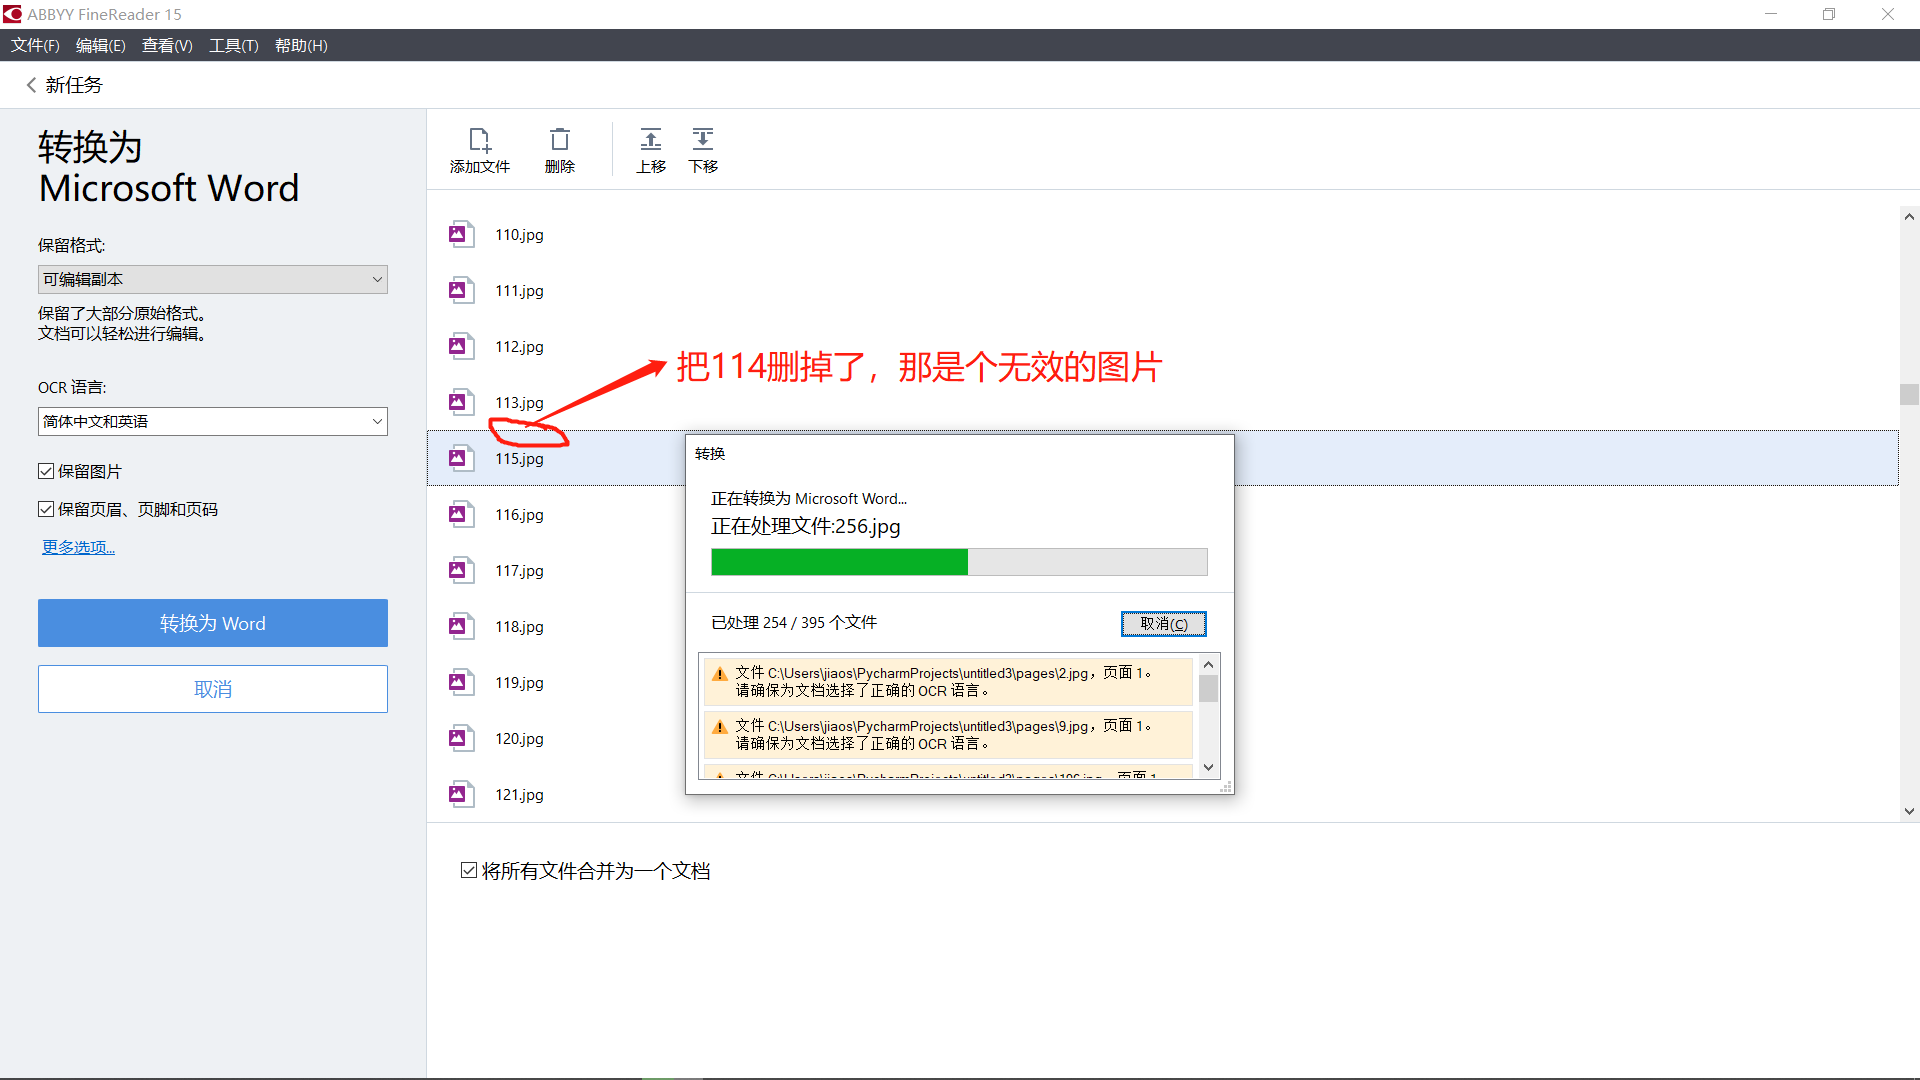Select file name 110.jpg
The width and height of the screenshot is (1920, 1080).
(519, 235)
